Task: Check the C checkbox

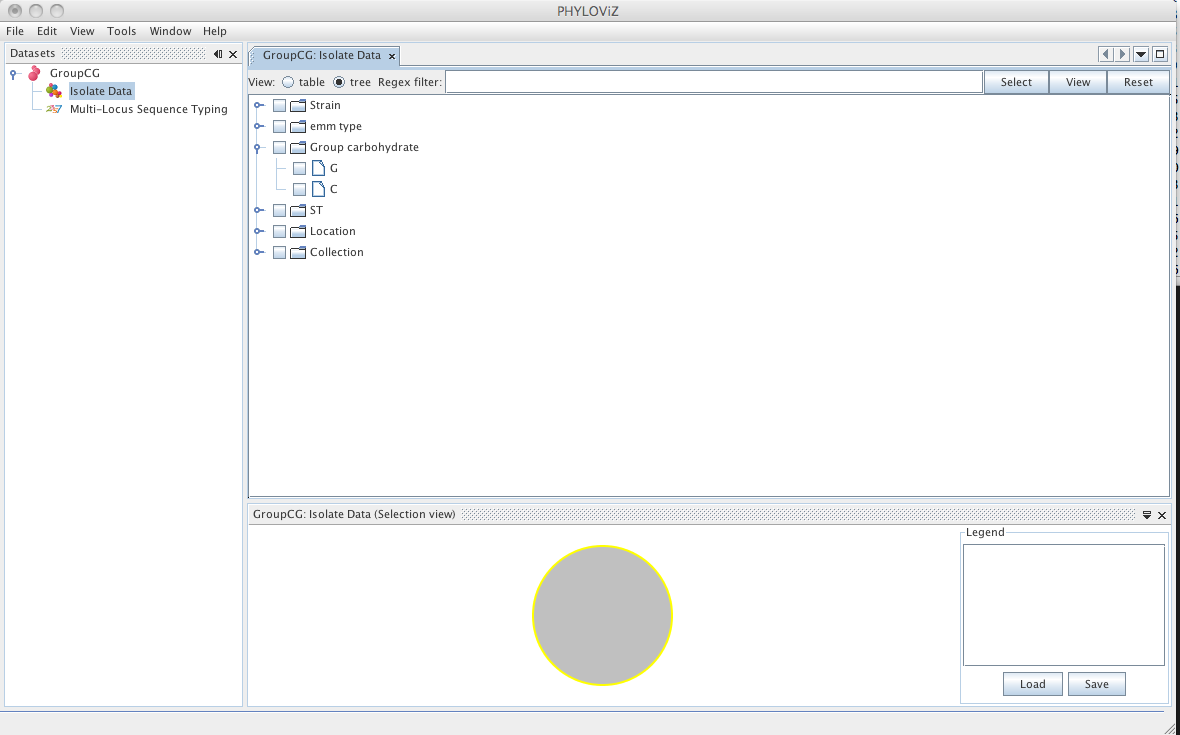Action: [x=300, y=190]
